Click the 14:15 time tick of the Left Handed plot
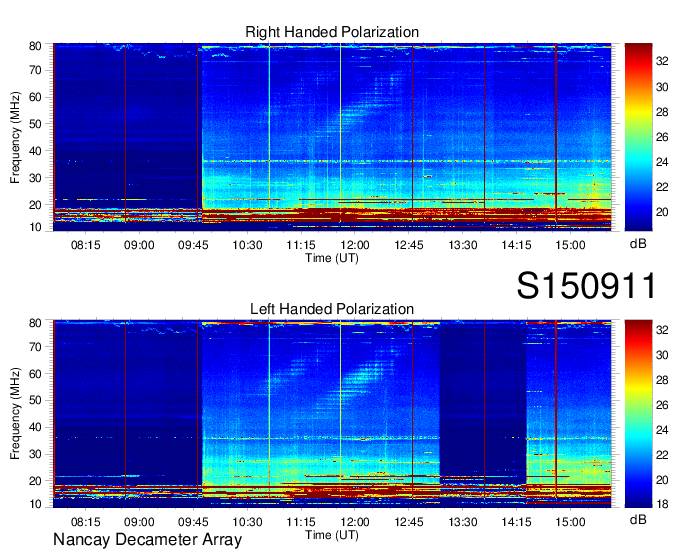Viewport: 680px width, 552px height. pos(516,522)
